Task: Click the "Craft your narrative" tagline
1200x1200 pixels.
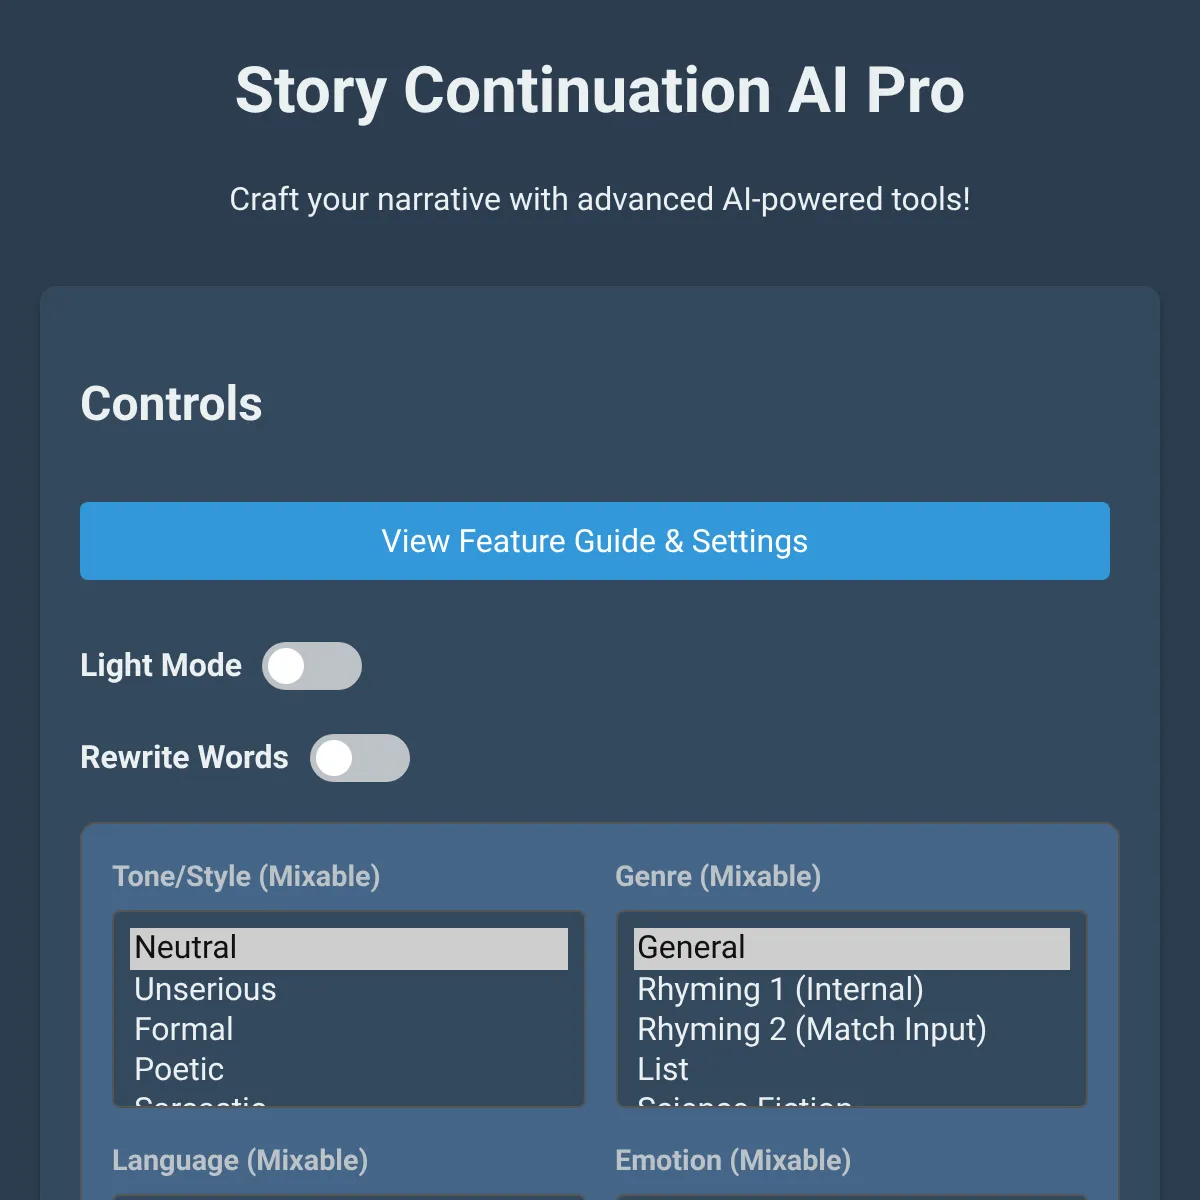Action: click(x=600, y=199)
